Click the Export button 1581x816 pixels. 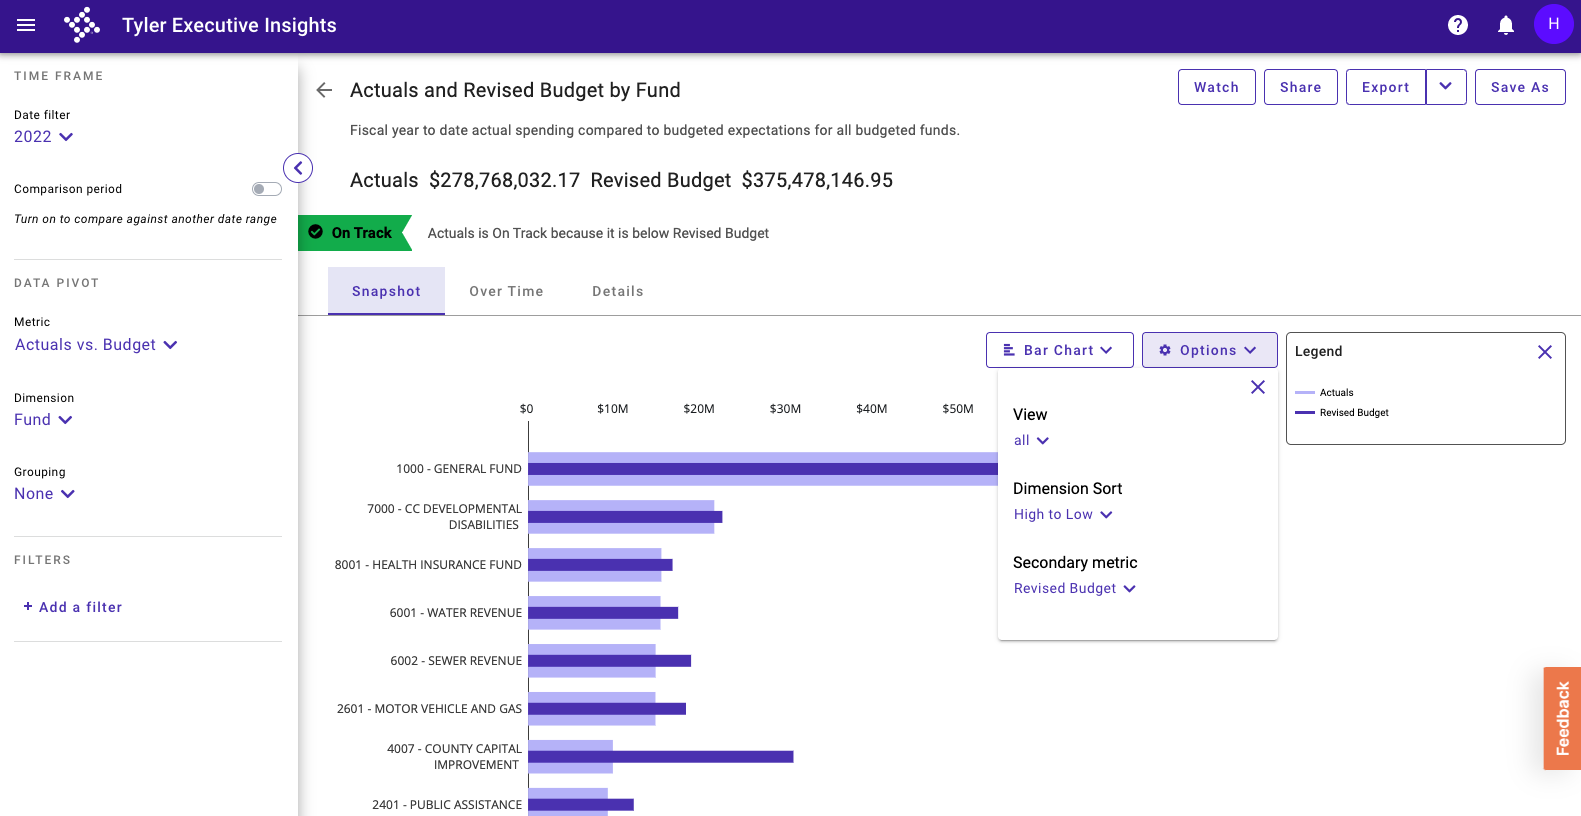1386,87
